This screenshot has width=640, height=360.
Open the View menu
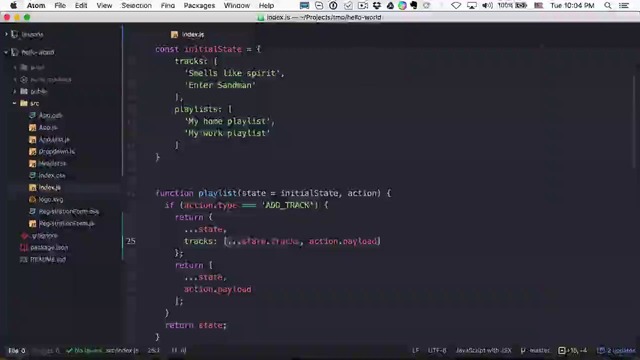tap(104, 5)
